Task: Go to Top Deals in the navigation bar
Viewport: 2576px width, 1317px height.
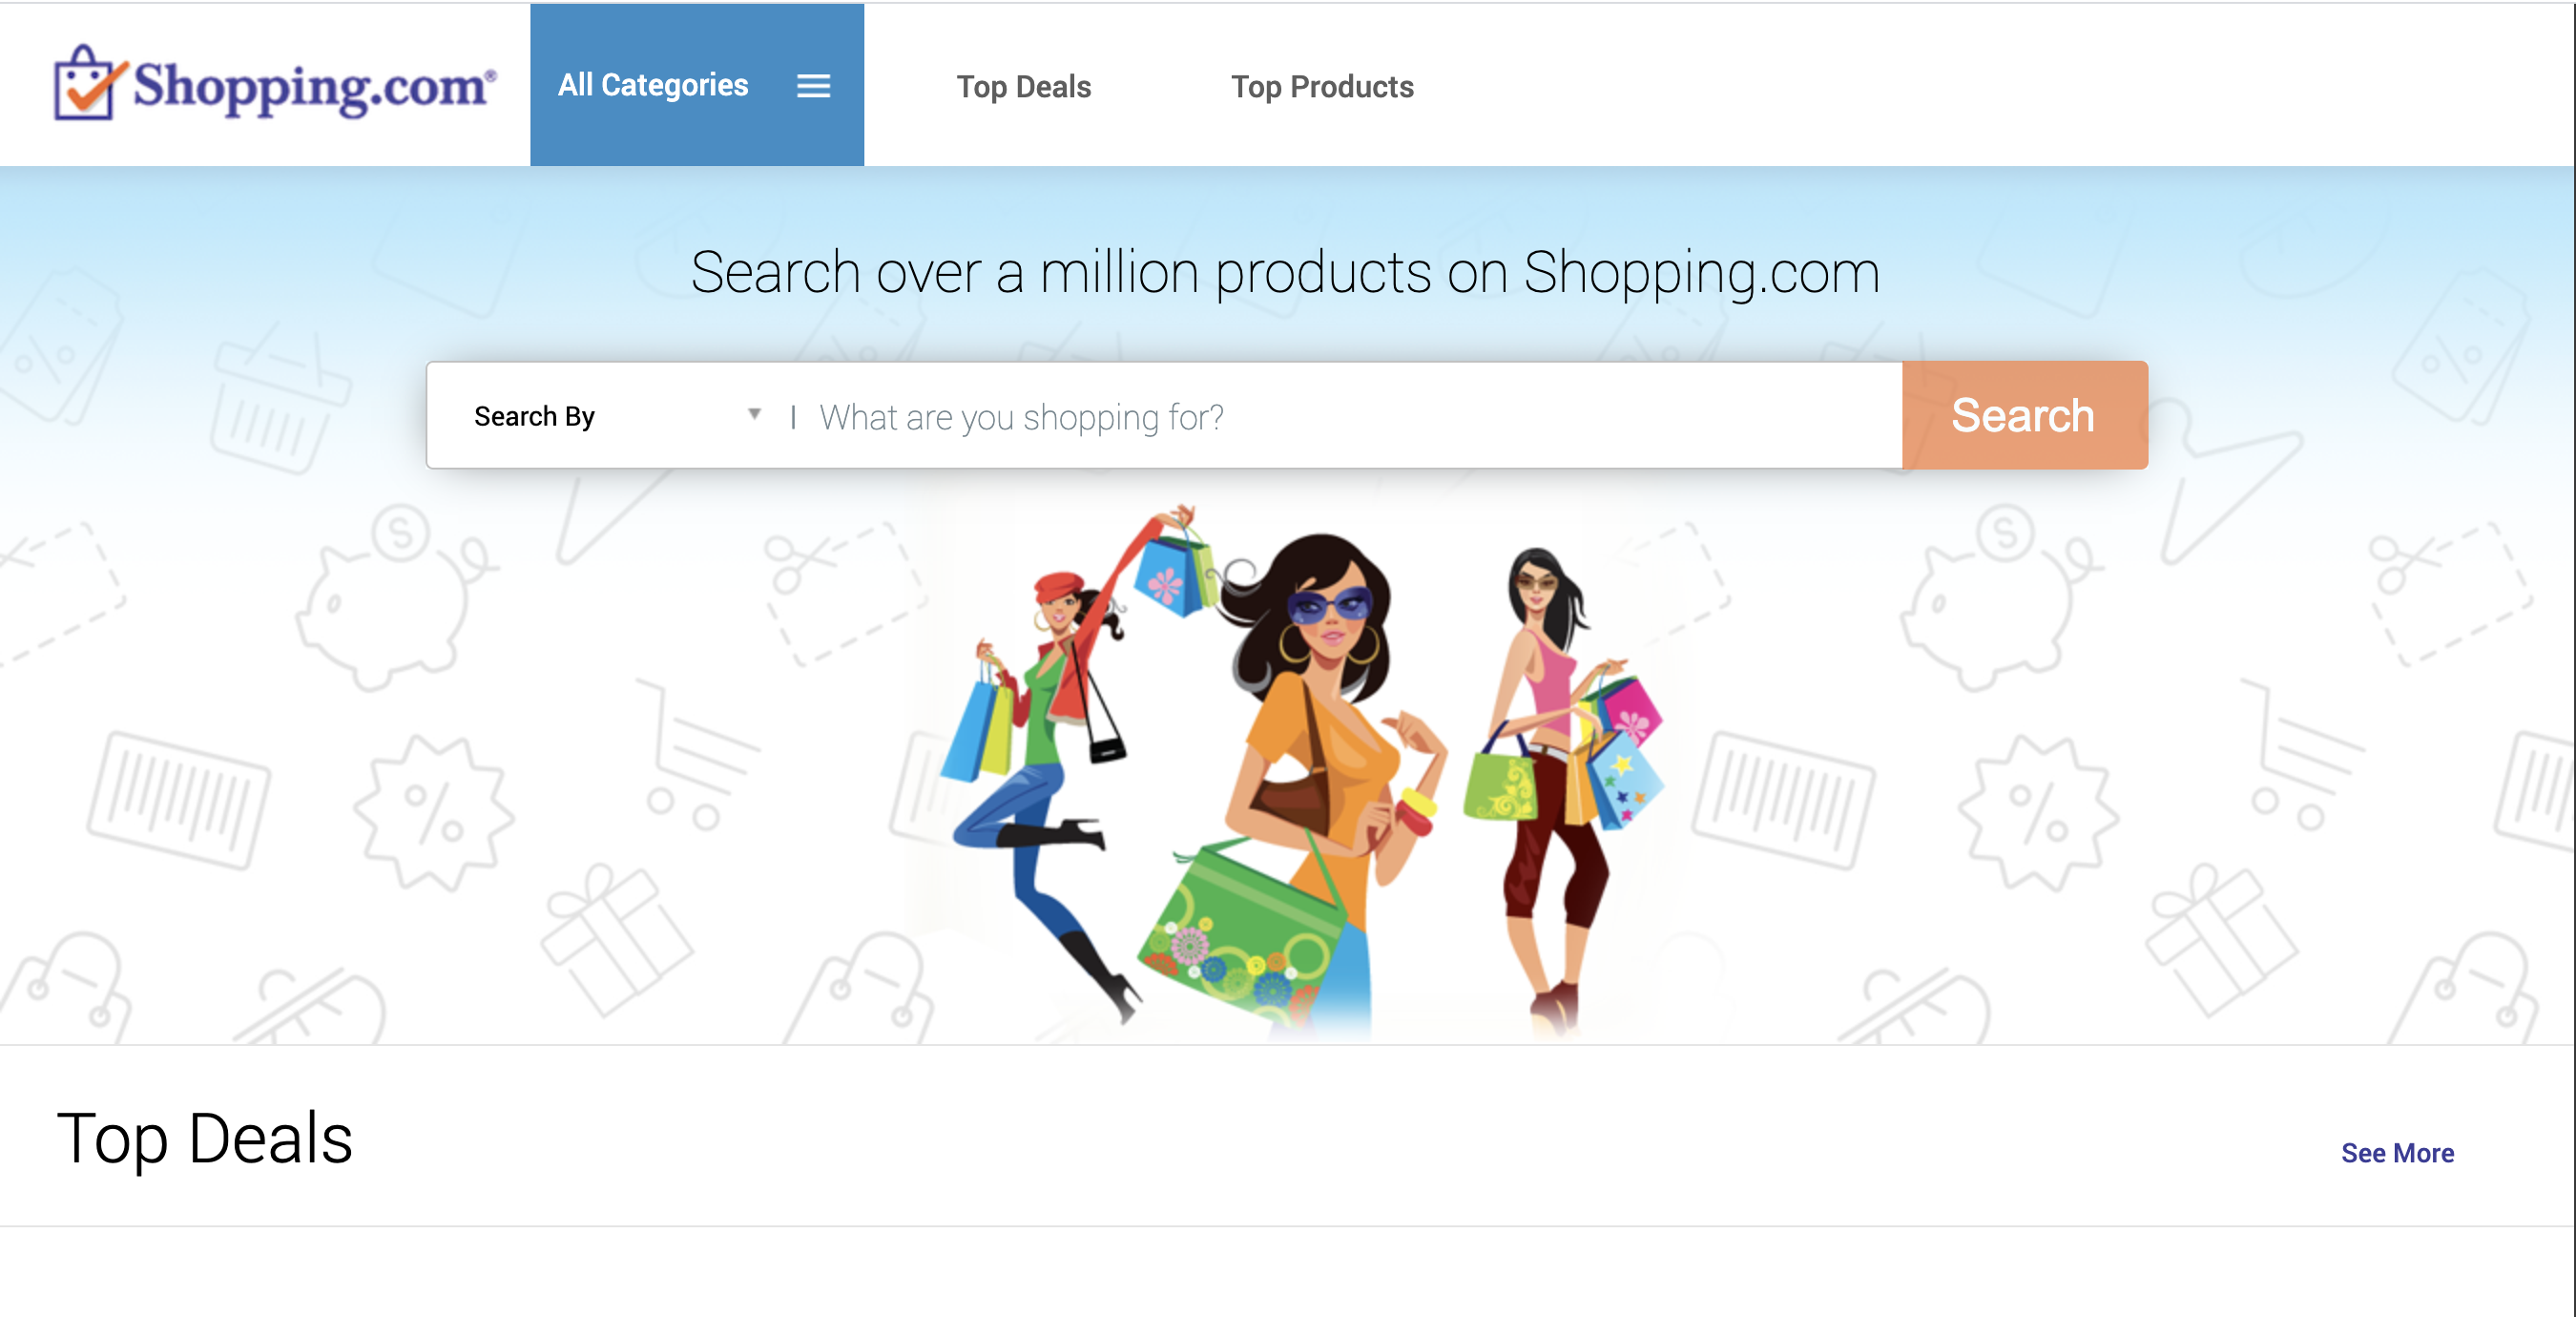Action: (x=1023, y=87)
